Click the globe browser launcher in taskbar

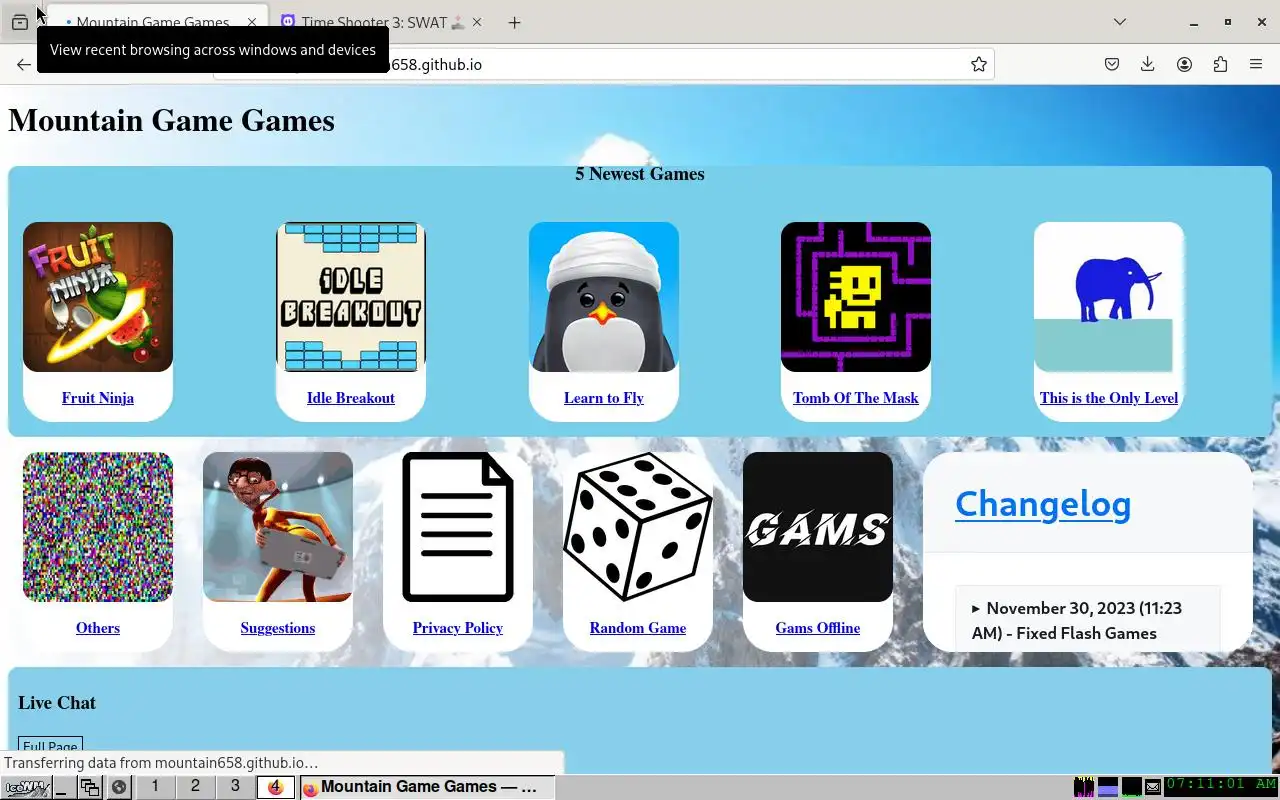[x=119, y=787]
